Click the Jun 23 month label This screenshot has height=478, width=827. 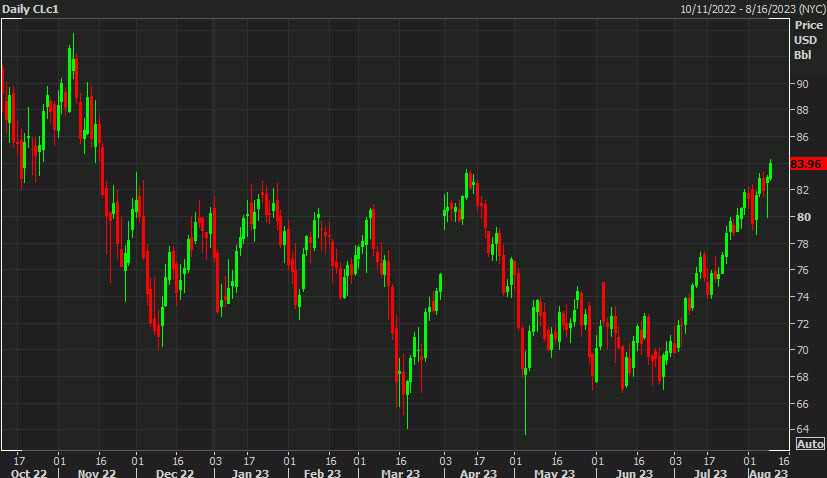click(x=634, y=473)
